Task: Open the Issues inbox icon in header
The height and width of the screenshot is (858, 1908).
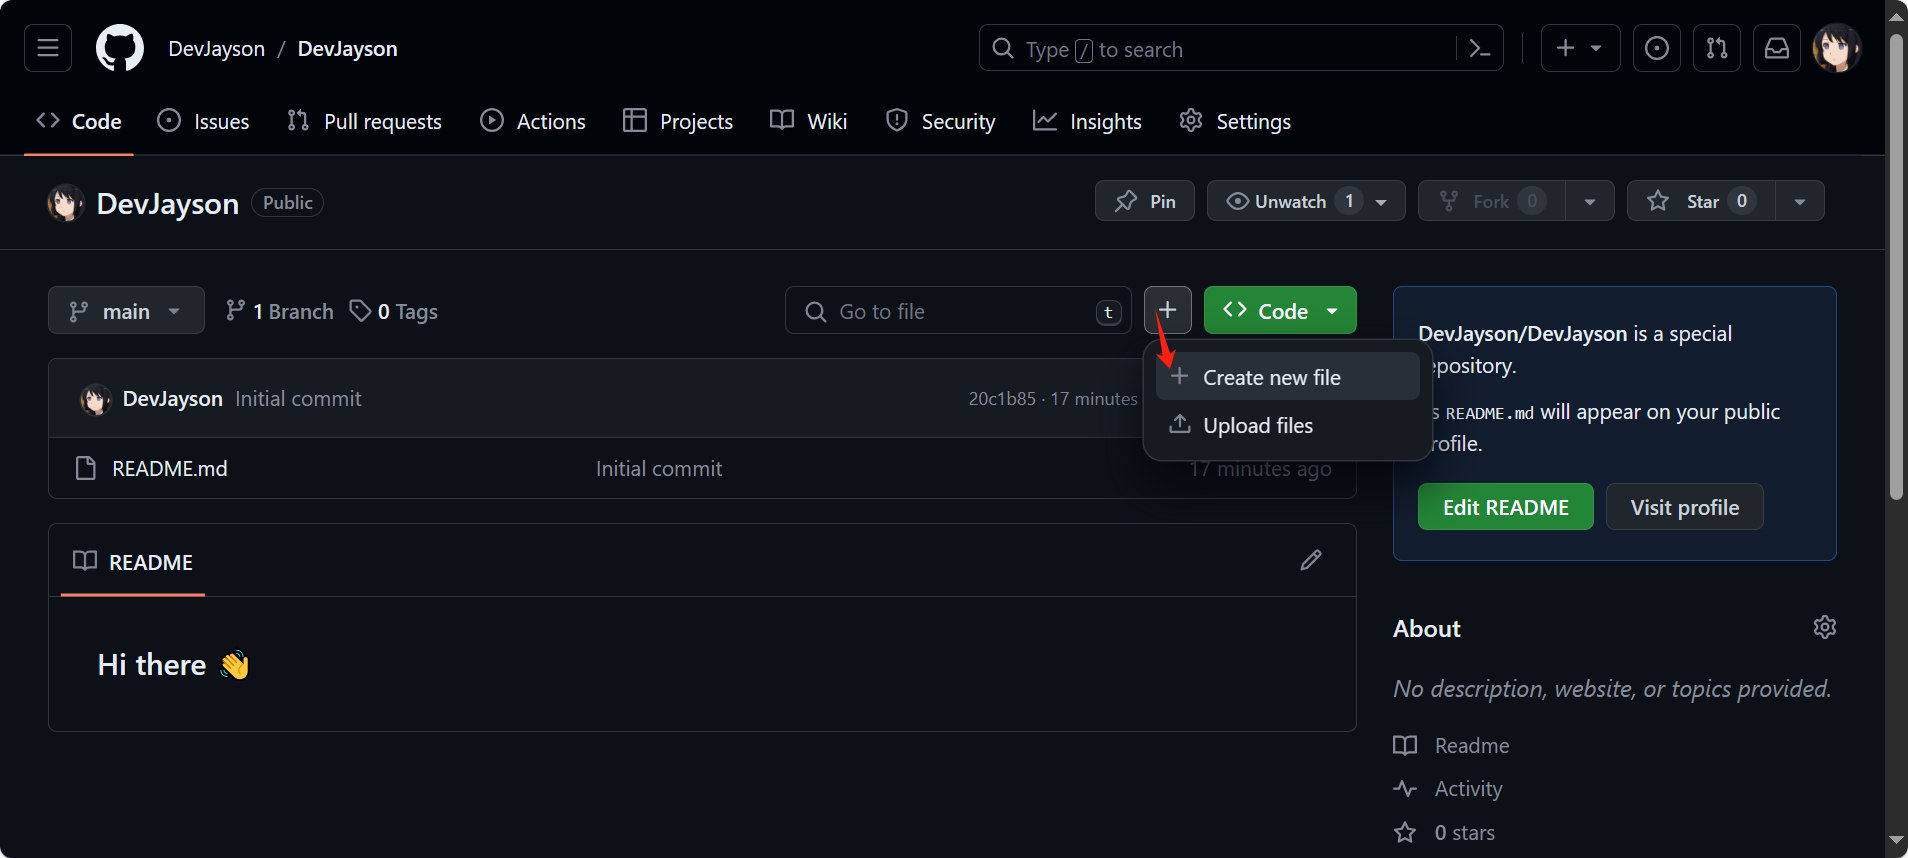Action: pyautogui.click(x=1657, y=48)
